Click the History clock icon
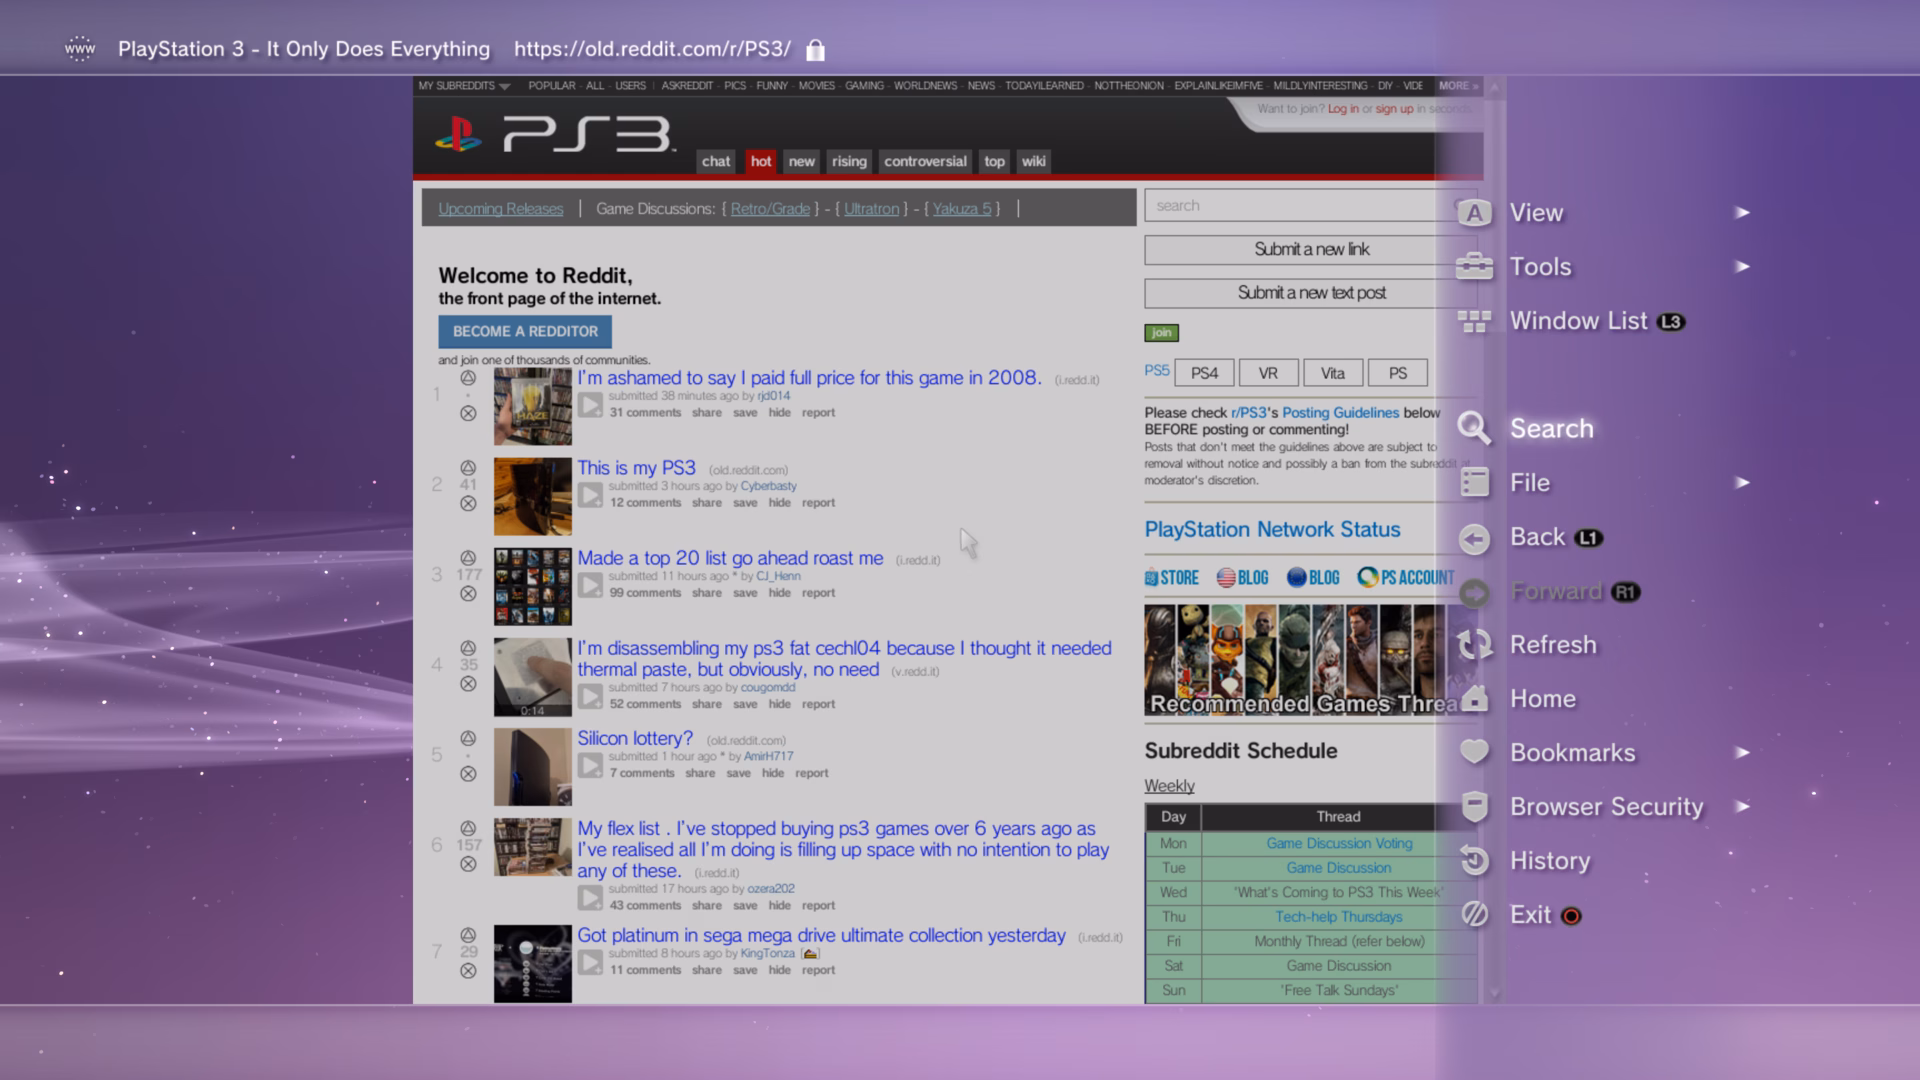This screenshot has width=1920, height=1080. point(1474,860)
